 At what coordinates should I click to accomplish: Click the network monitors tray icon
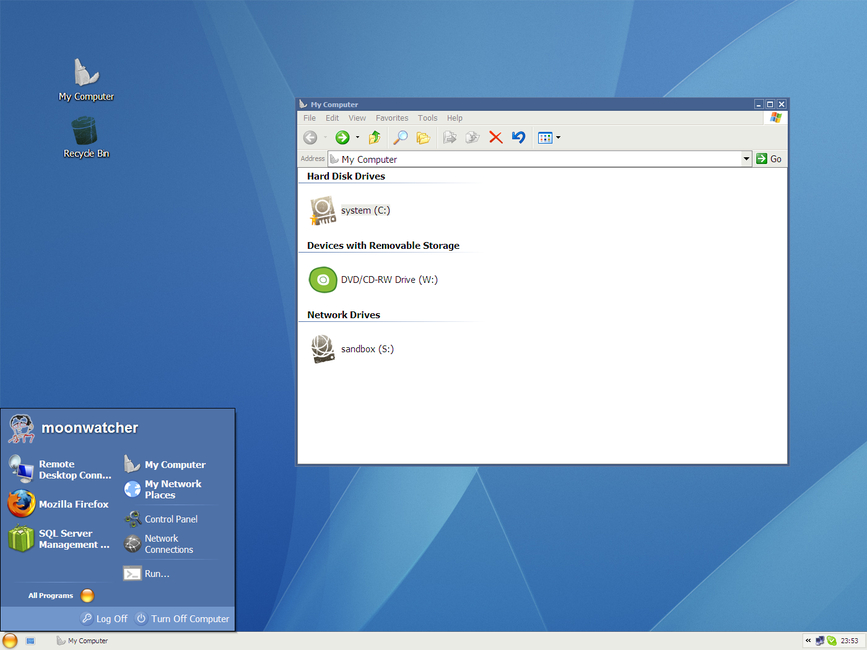pos(820,641)
